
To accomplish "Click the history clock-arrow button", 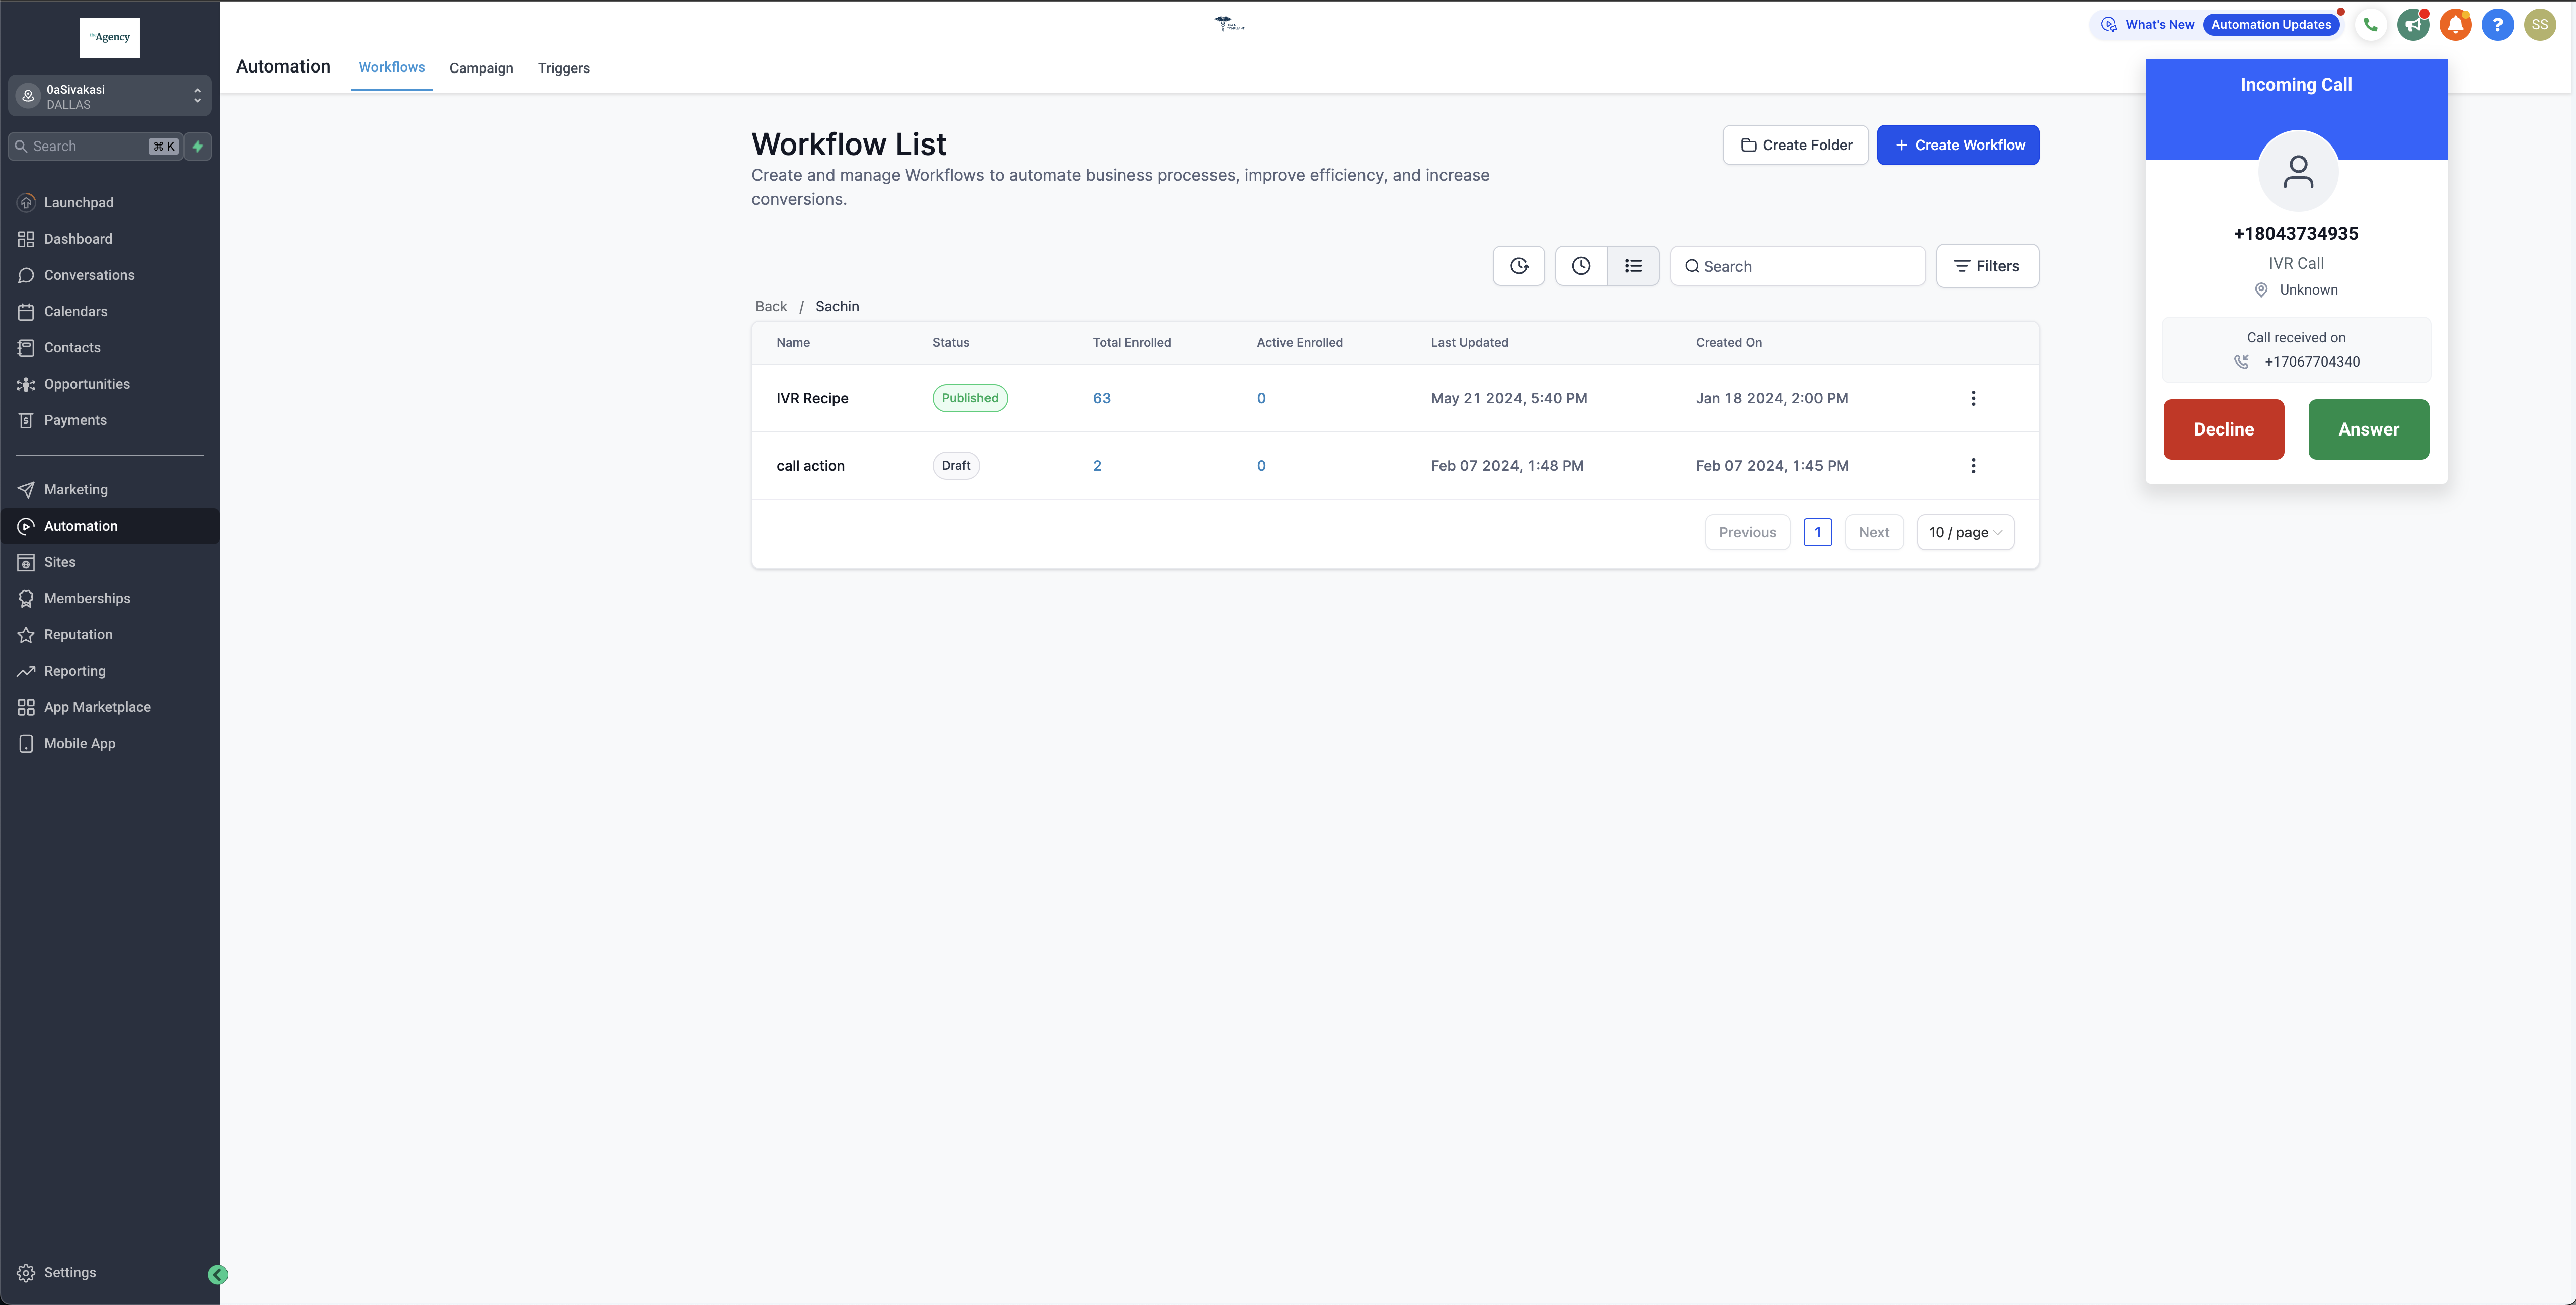I will [x=1518, y=266].
